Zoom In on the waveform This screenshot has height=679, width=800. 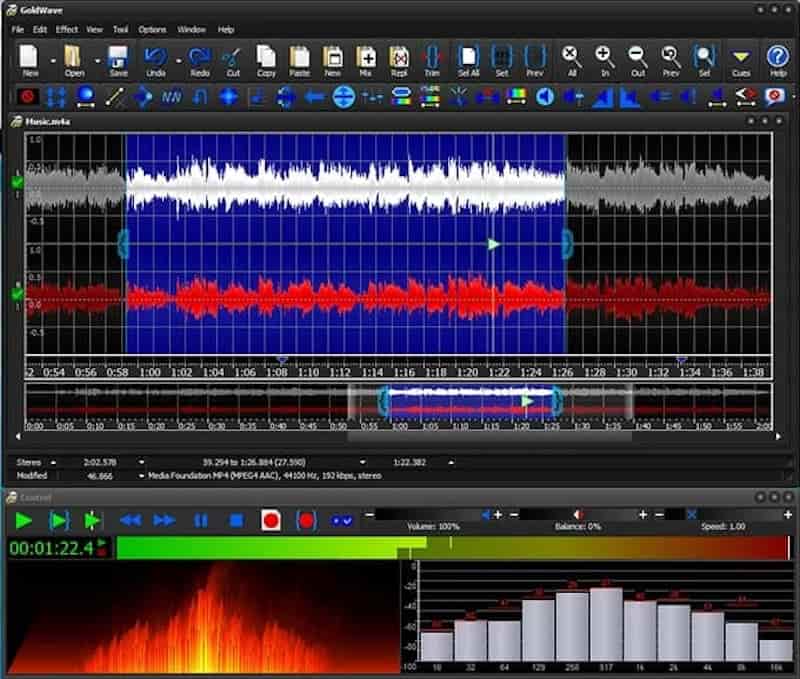tap(605, 60)
